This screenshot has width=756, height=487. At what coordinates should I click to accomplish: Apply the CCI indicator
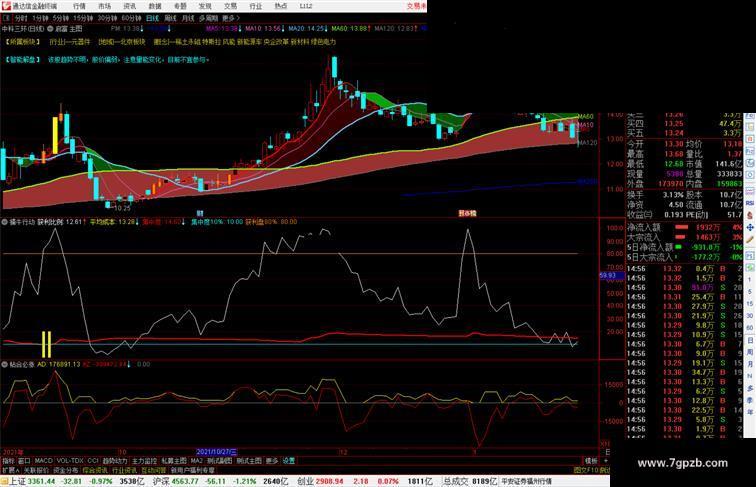coord(93,461)
